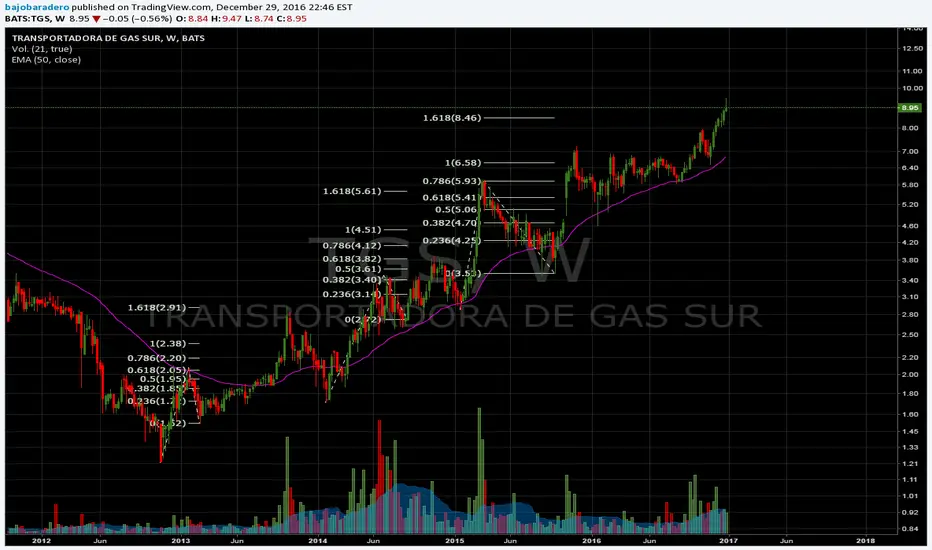The image size is (932, 550).
Task: Click the 2017 label on time axis
Action: (729, 540)
